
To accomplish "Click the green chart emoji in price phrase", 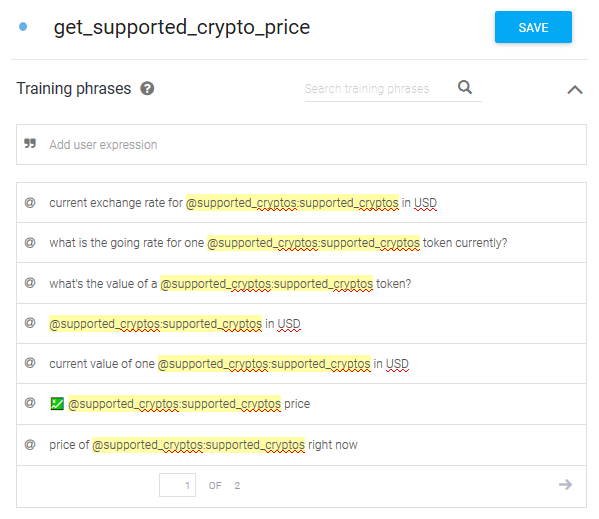I will (57, 404).
